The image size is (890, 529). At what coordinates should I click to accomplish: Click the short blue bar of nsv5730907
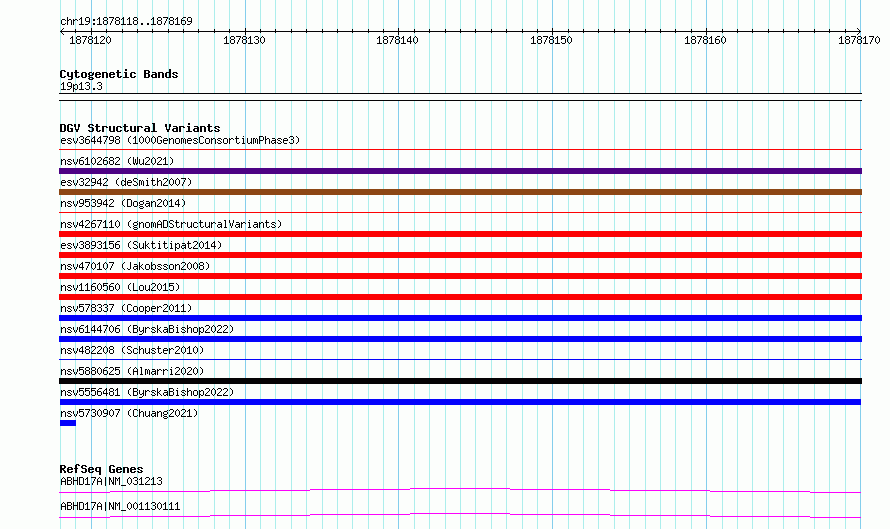click(x=68, y=423)
